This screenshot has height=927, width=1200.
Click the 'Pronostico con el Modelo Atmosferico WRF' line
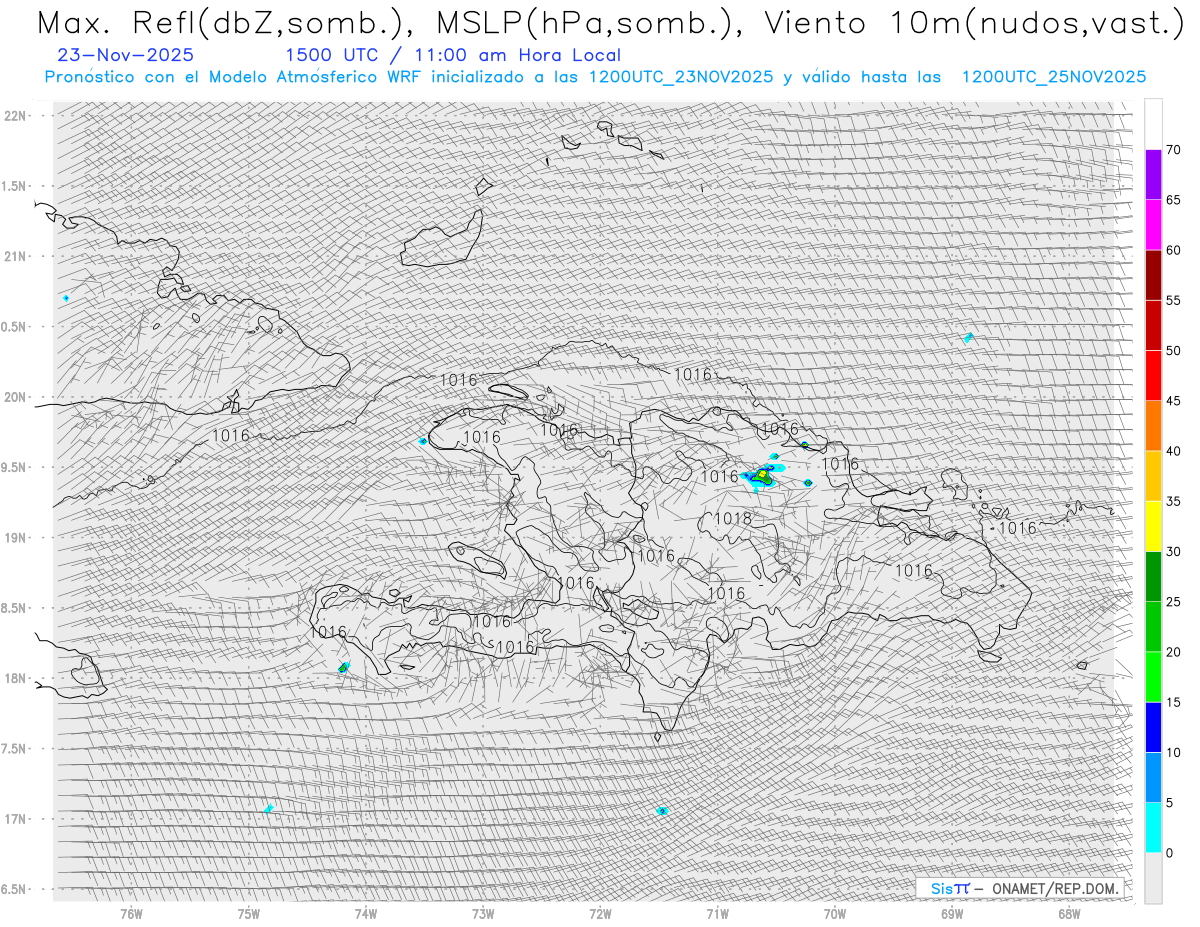coord(595,77)
